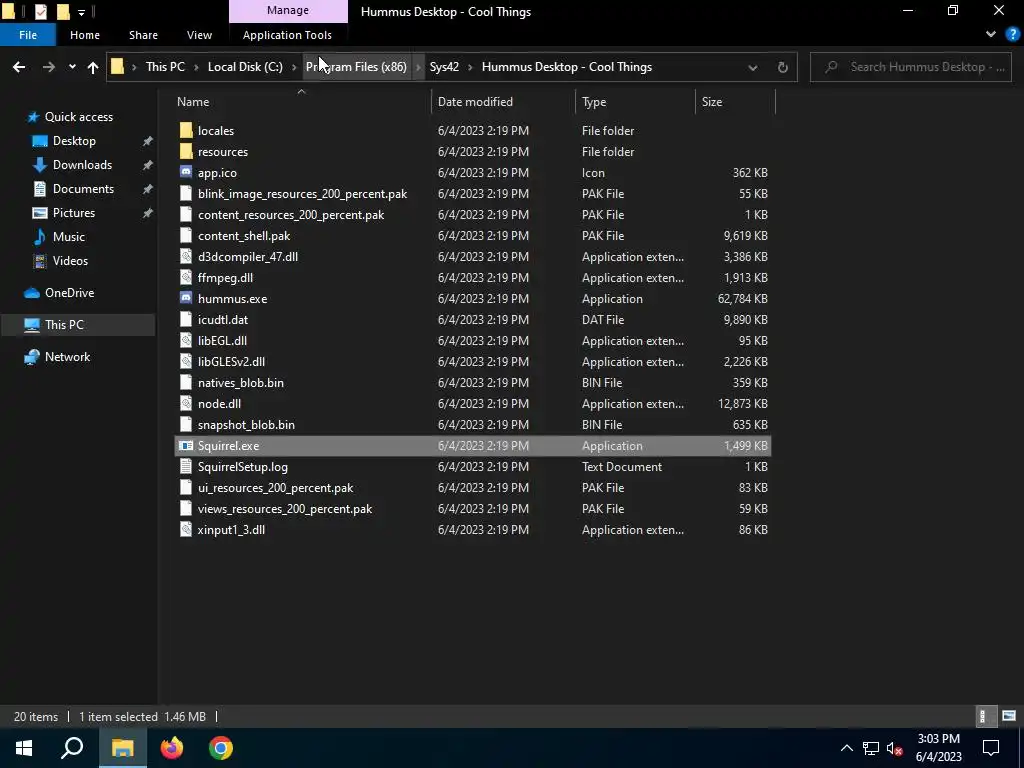The width and height of the screenshot is (1024, 768).
Task: Select the app.ico file icon
Action: click(x=186, y=172)
